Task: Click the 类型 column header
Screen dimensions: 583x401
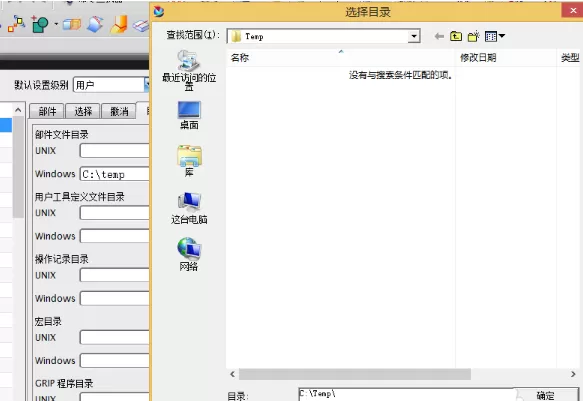Action: pos(570,58)
